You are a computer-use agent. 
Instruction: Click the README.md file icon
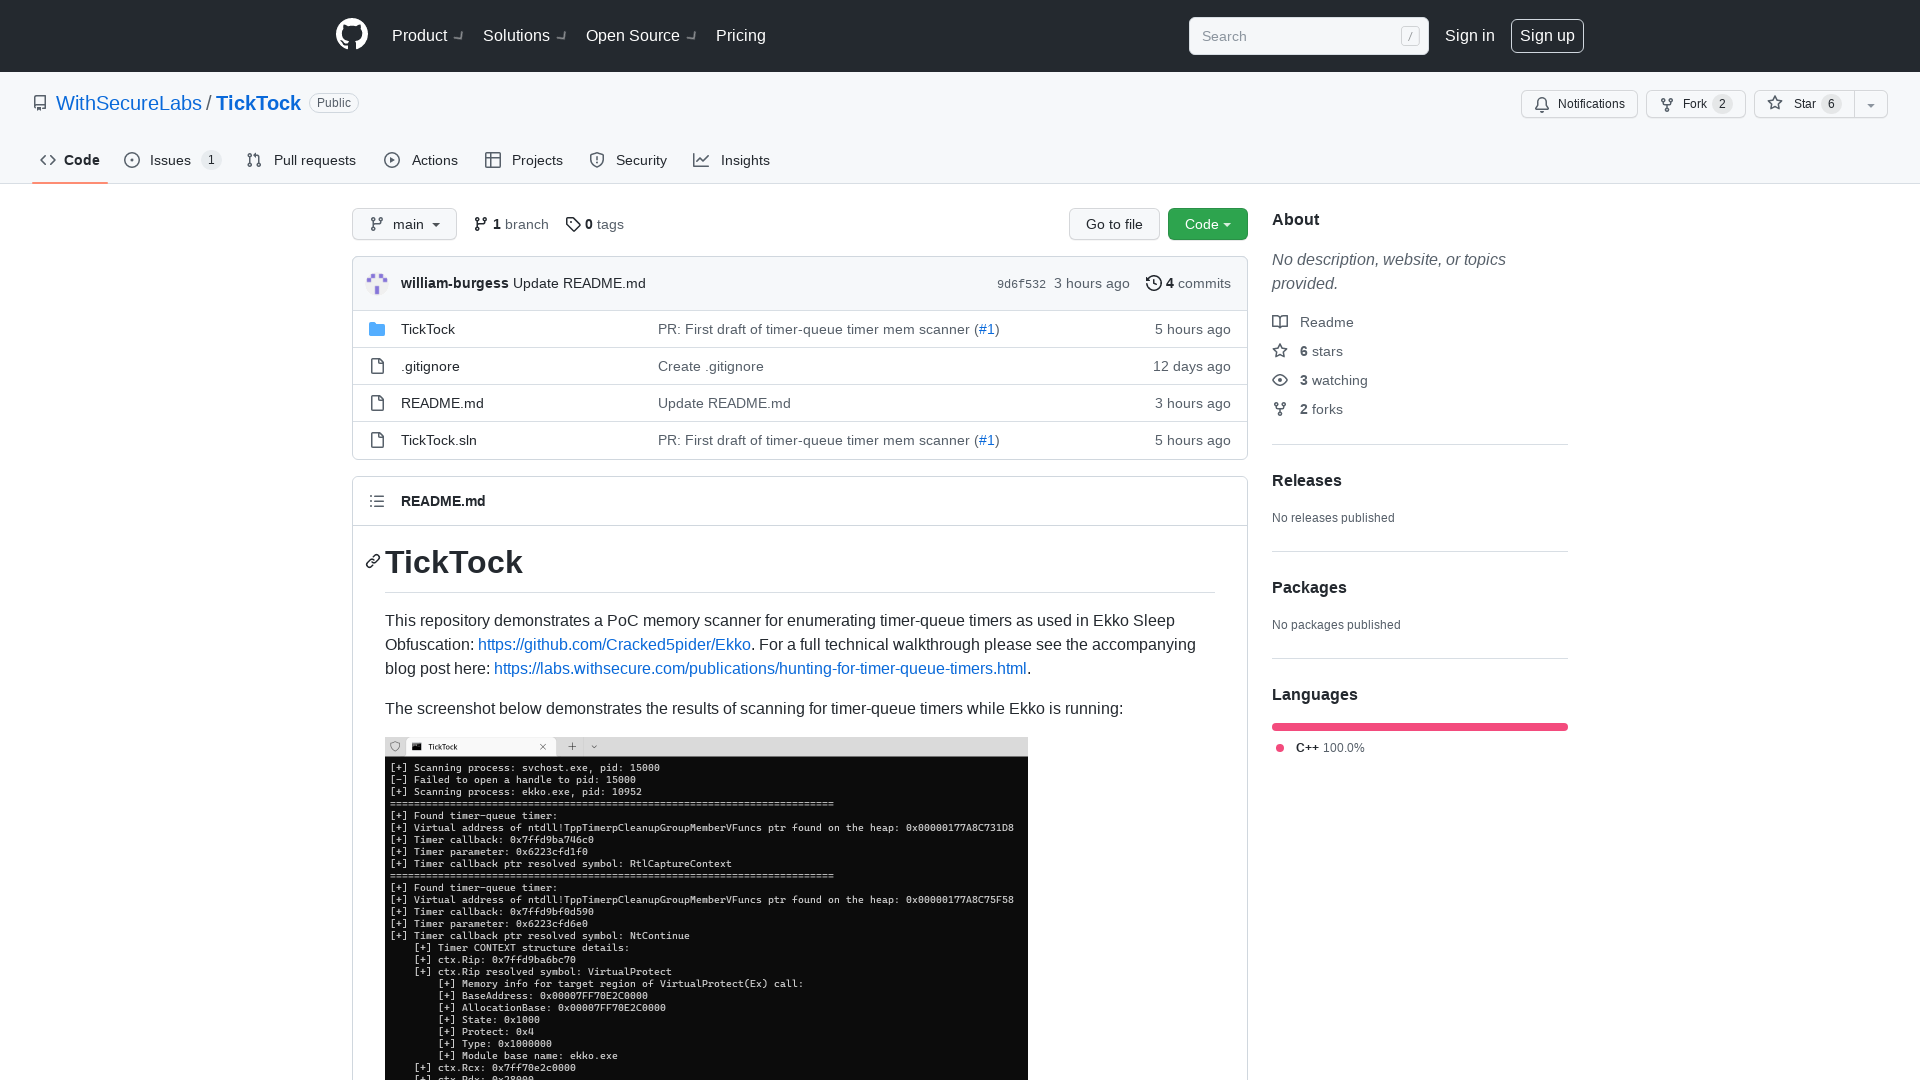click(377, 403)
